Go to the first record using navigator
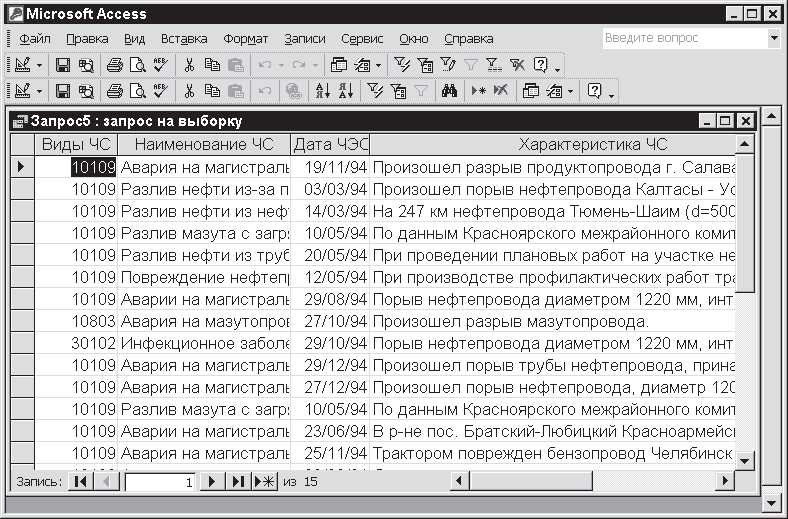Image resolution: width=788 pixels, height=519 pixels. (82, 482)
